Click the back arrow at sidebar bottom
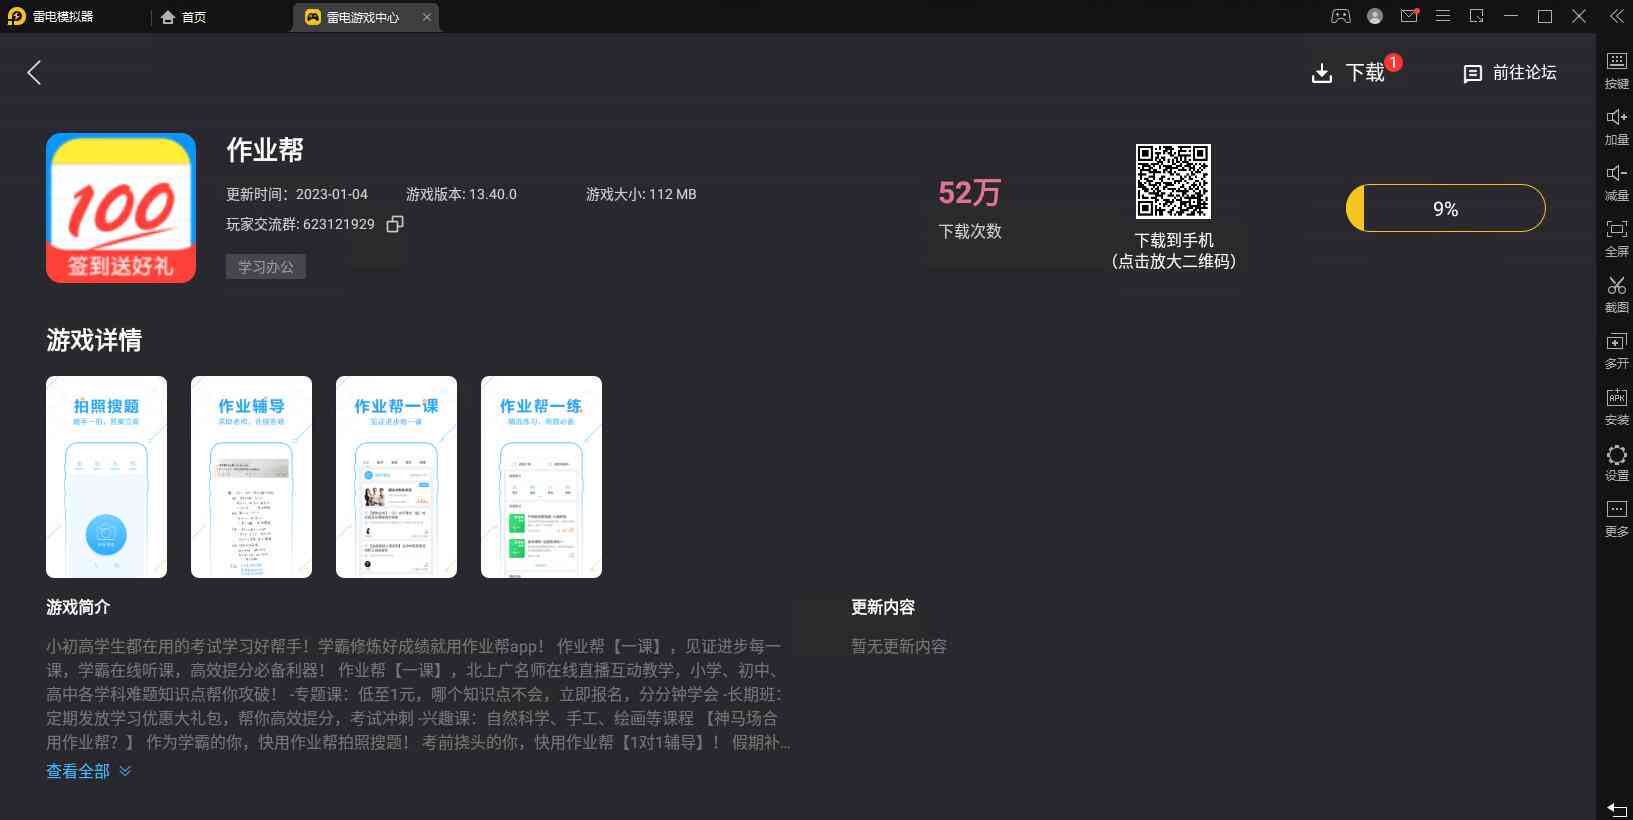This screenshot has height=820, width=1633. (1616, 808)
